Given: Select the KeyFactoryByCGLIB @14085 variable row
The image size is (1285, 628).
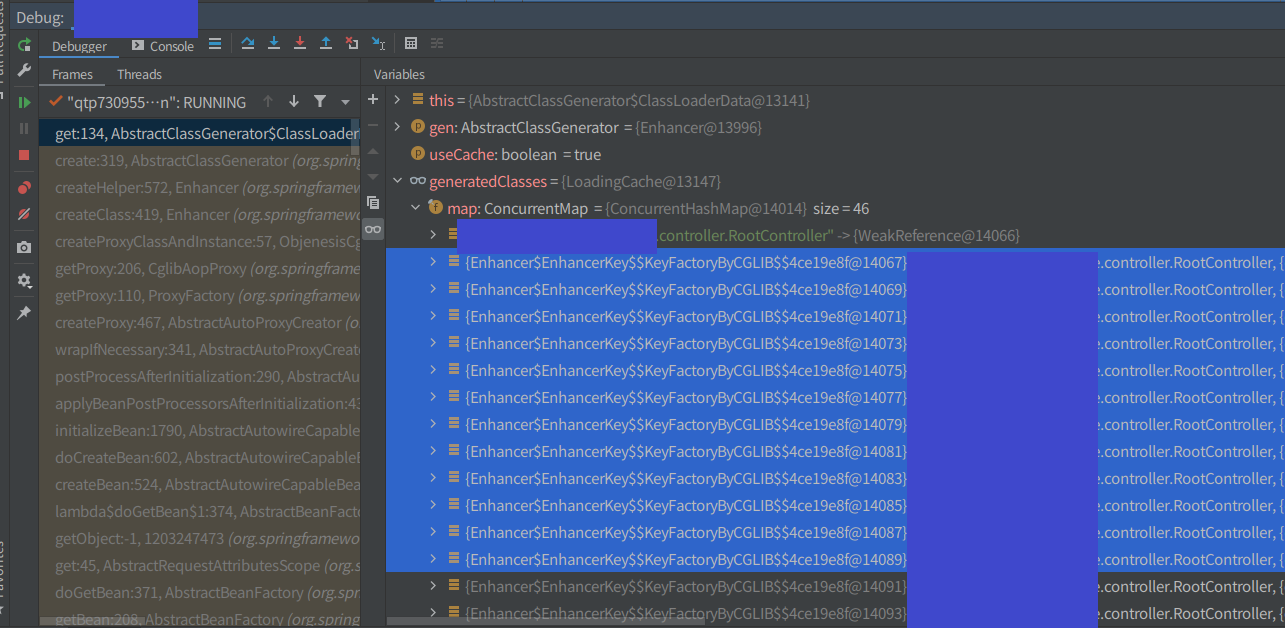Looking at the screenshot, I should (835, 505).
